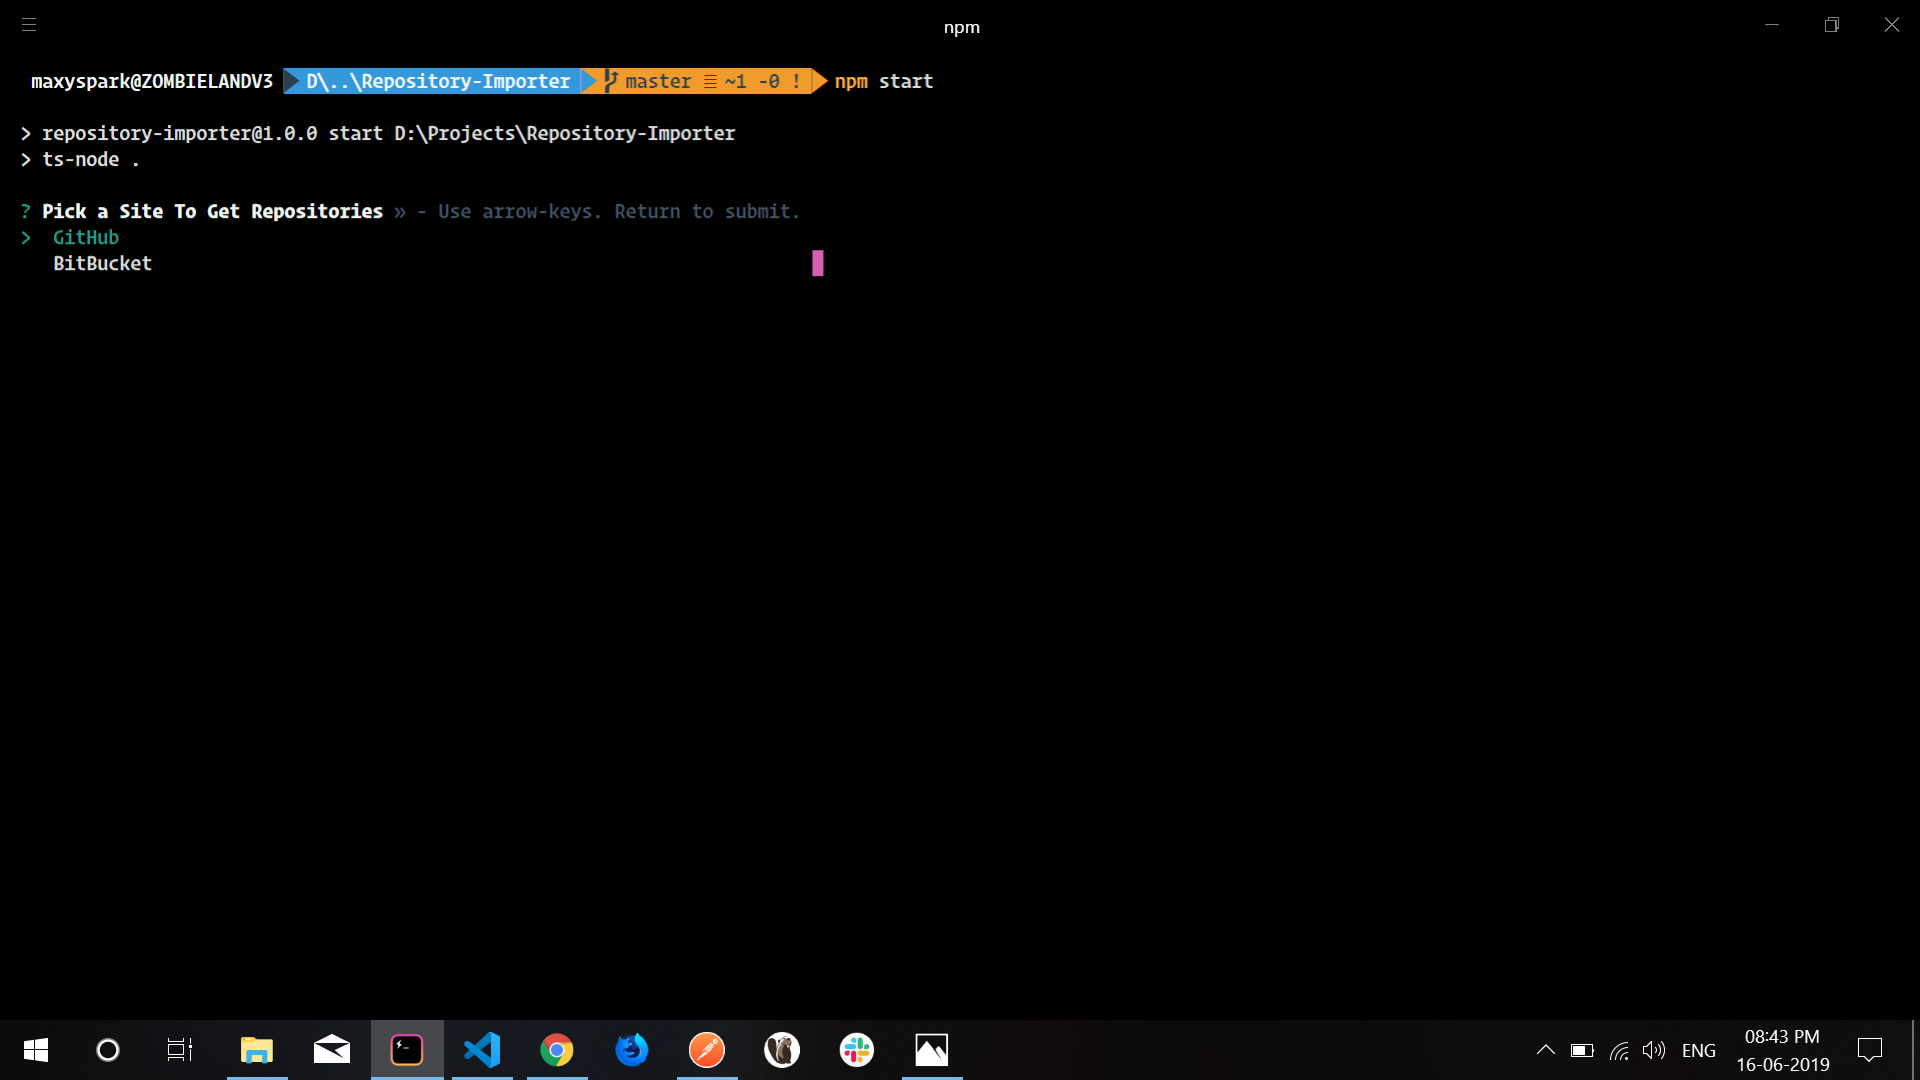
Task: Open the Windows Start menu
Action: point(36,1050)
